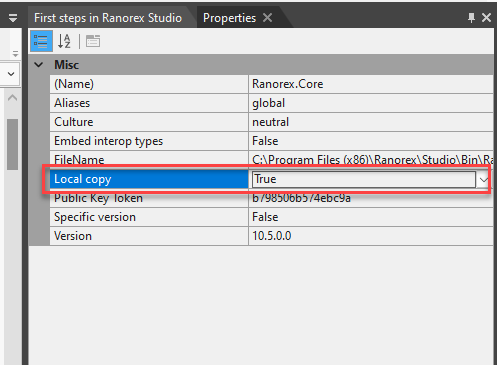Screen dimensions: 497x365
Task: Pin the Properties panel
Action: pyautogui.click(x=471, y=17)
